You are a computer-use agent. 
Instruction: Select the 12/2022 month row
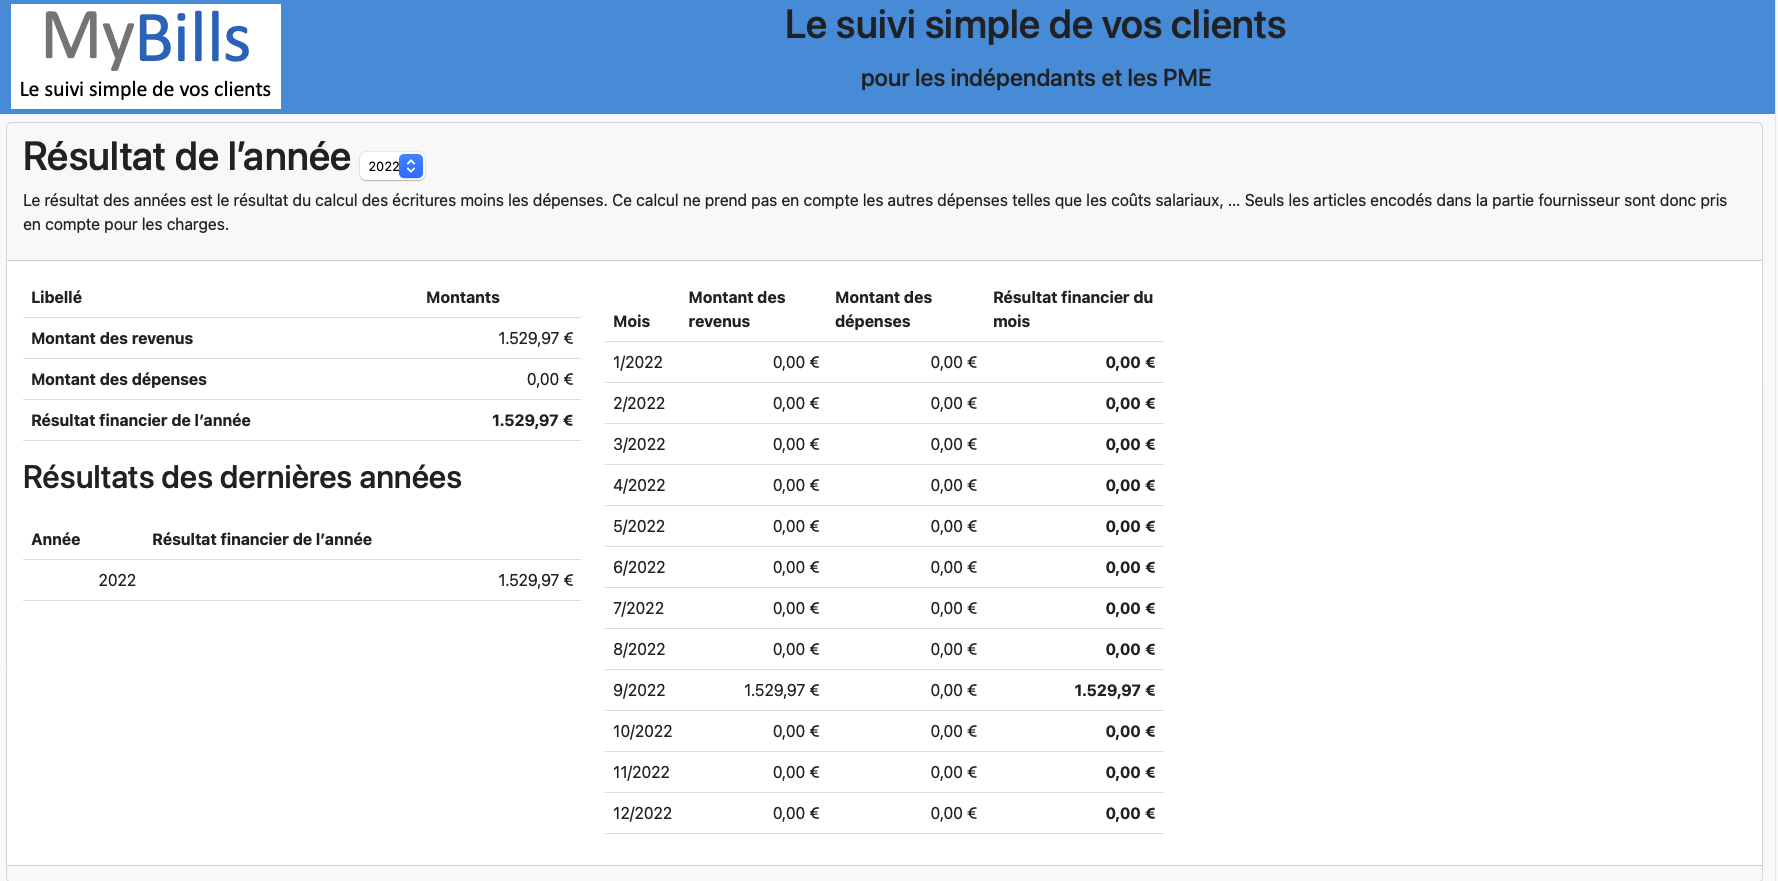(642, 813)
